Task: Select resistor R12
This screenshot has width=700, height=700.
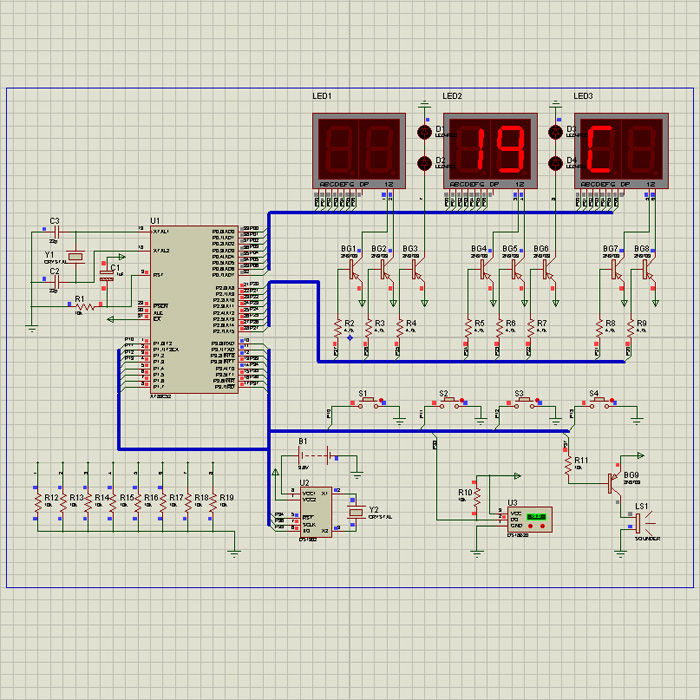Action: click(x=38, y=503)
